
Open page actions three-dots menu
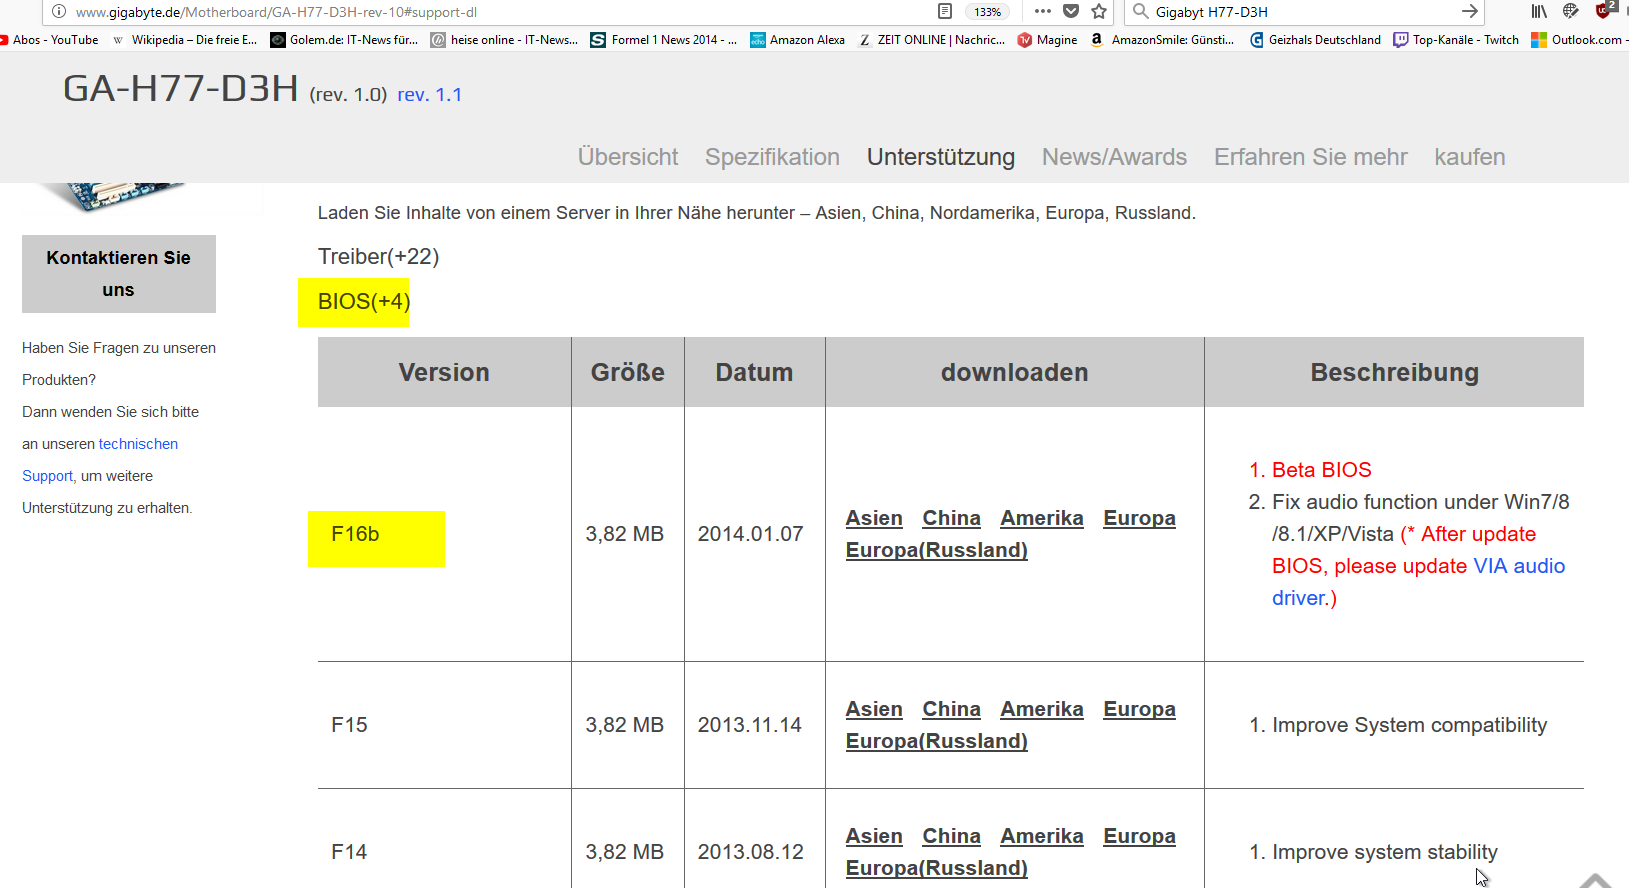[1043, 11]
